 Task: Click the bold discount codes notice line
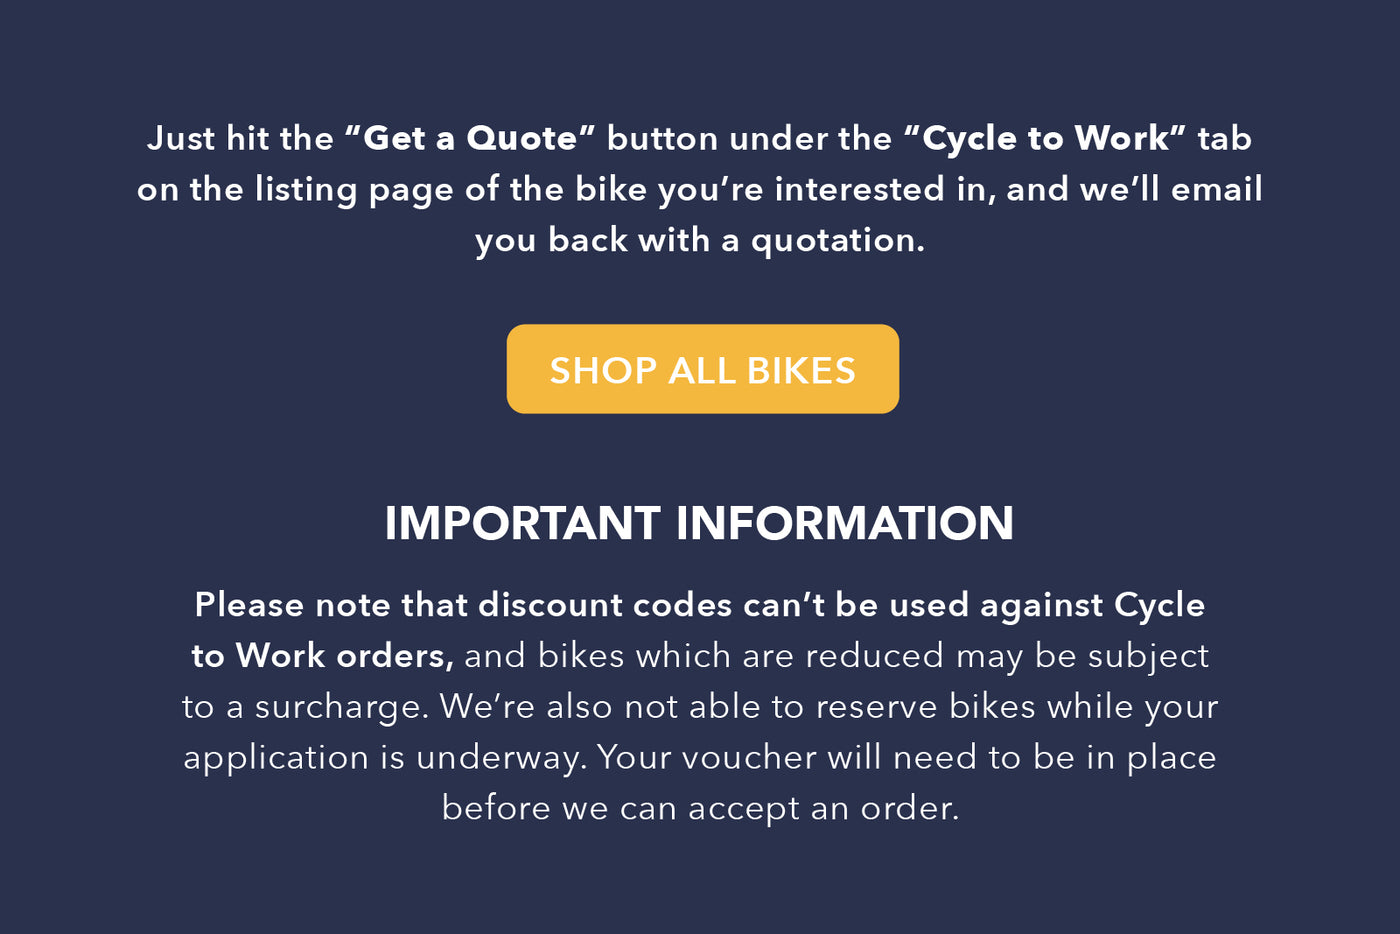click(x=700, y=605)
